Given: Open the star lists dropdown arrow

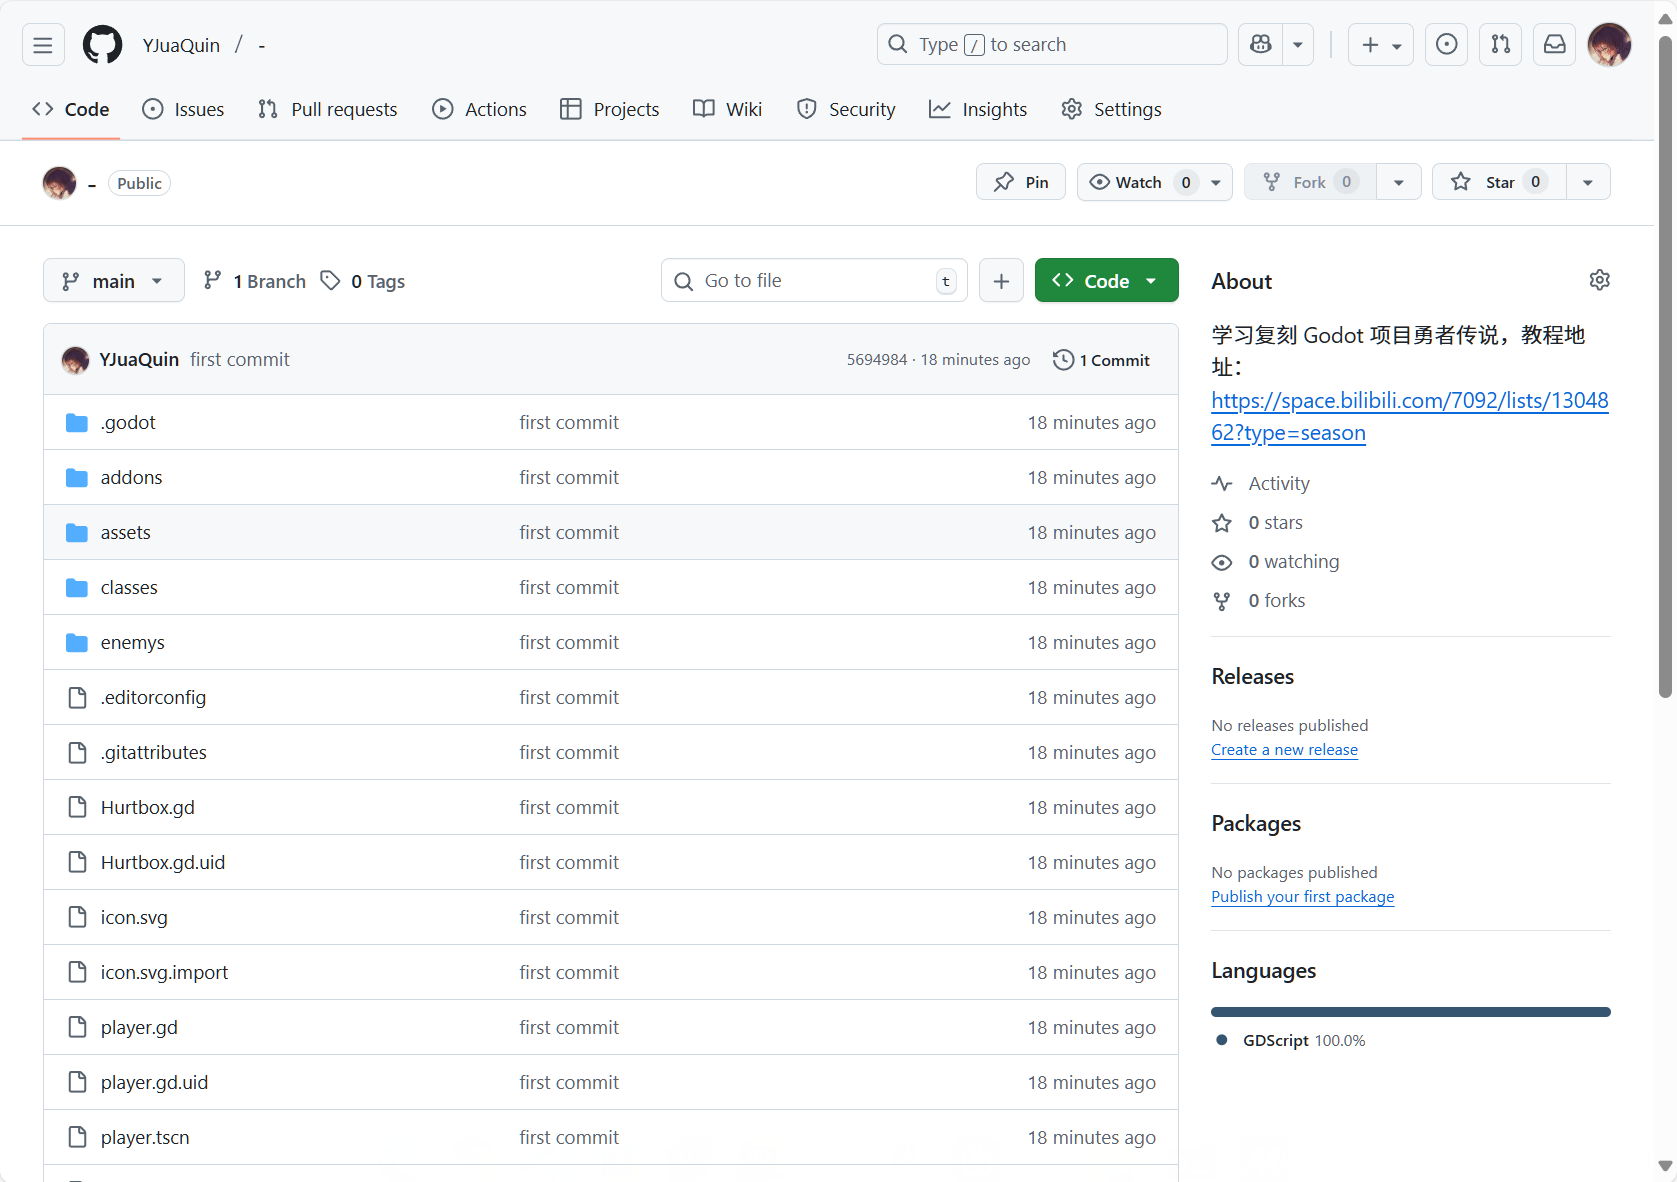Looking at the screenshot, I should pyautogui.click(x=1587, y=182).
